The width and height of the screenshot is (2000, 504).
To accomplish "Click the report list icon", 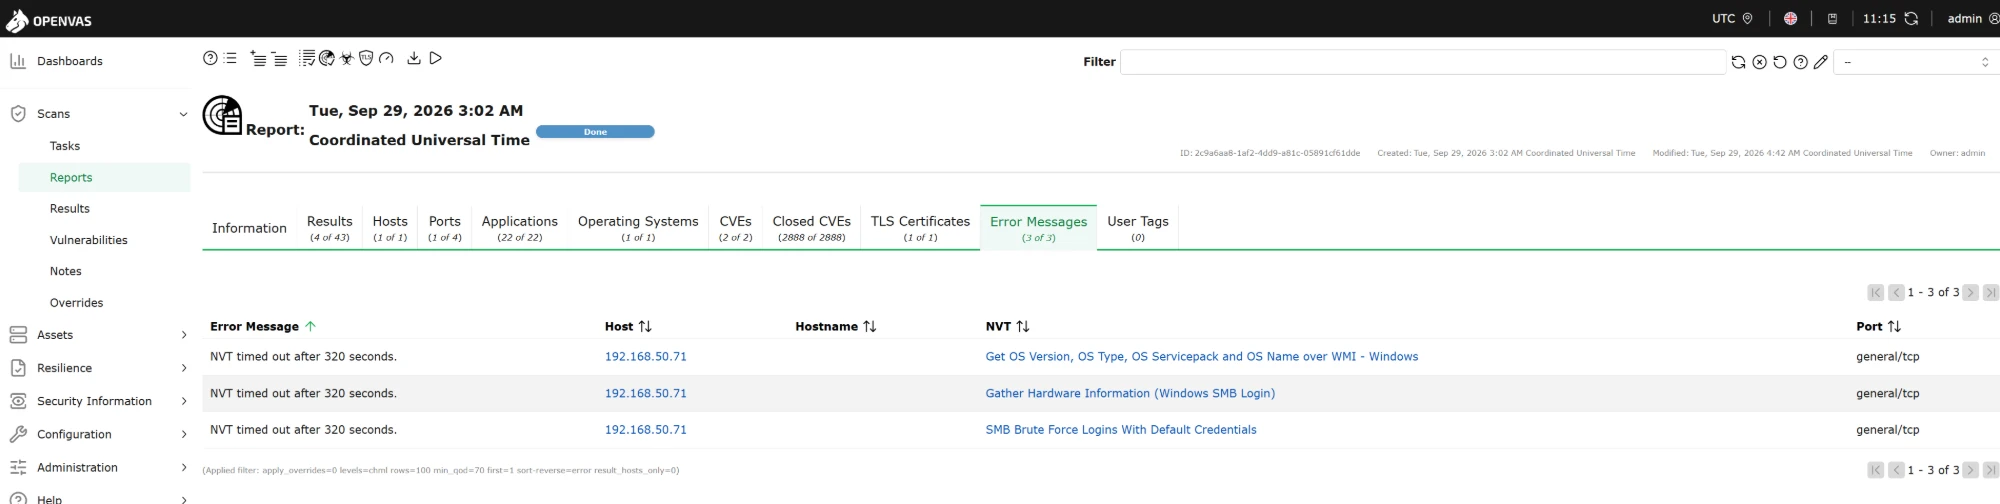I will tap(231, 58).
